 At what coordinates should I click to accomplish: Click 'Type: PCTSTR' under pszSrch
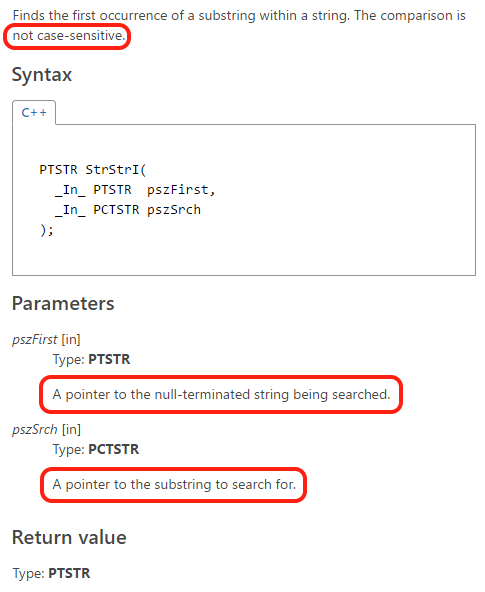[x=96, y=449]
